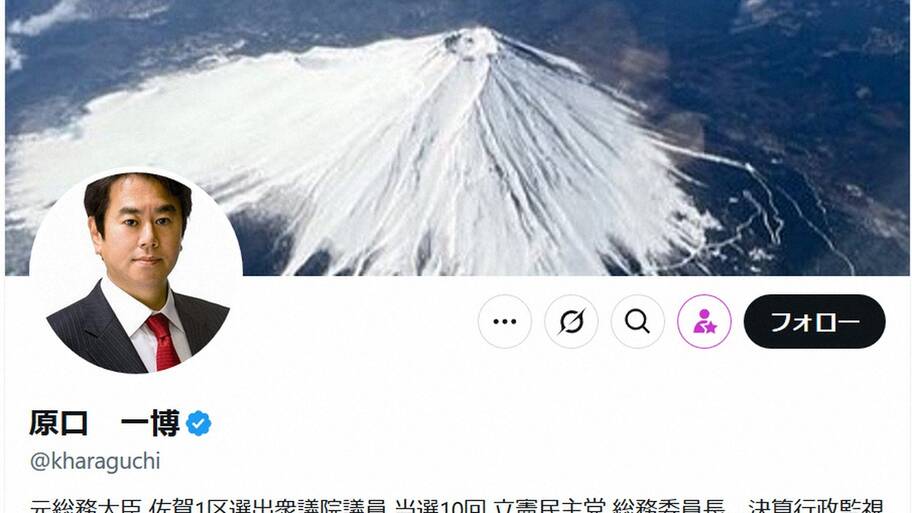
Task: Click the display name 原口 一博
Action: 105,423
